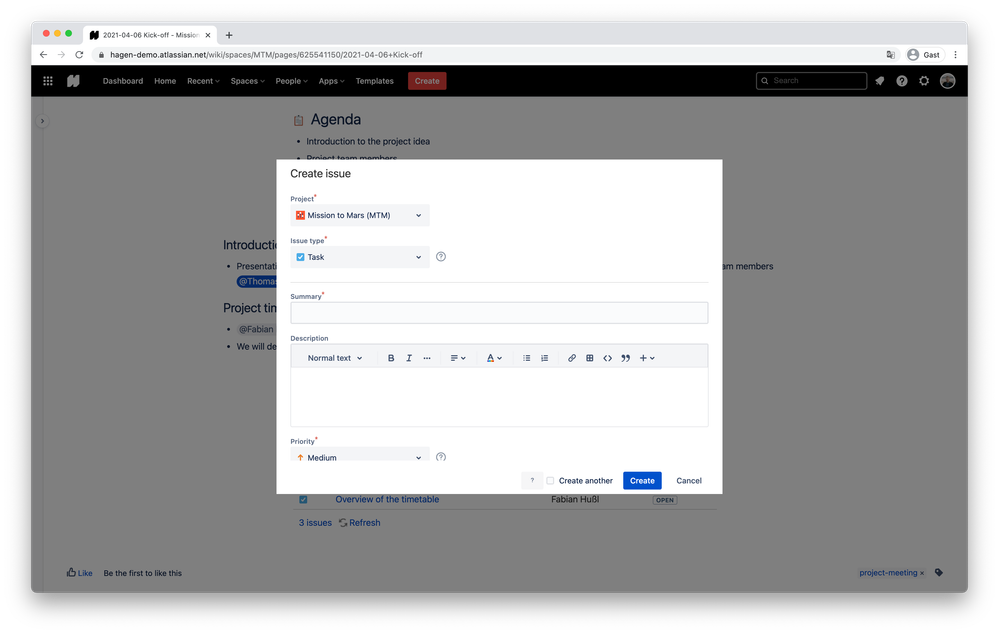Open the settings gear in navbar
This screenshot has width=999, height=634.
pyautogui.click(x=924, y=81)
